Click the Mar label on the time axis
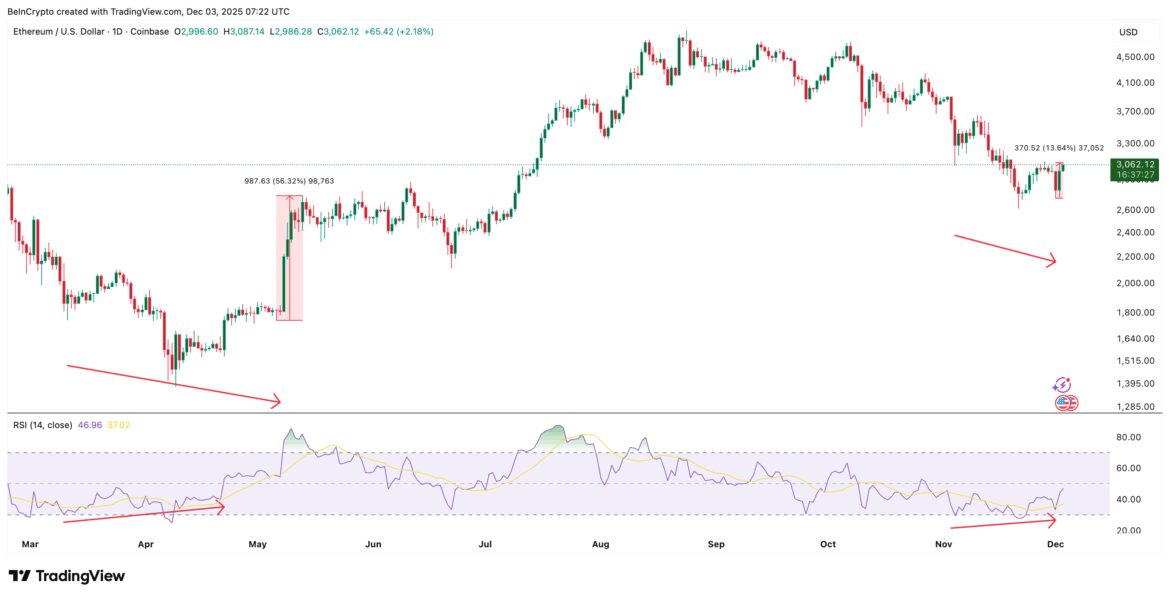The image size is (1170, 598). point(30,545)
